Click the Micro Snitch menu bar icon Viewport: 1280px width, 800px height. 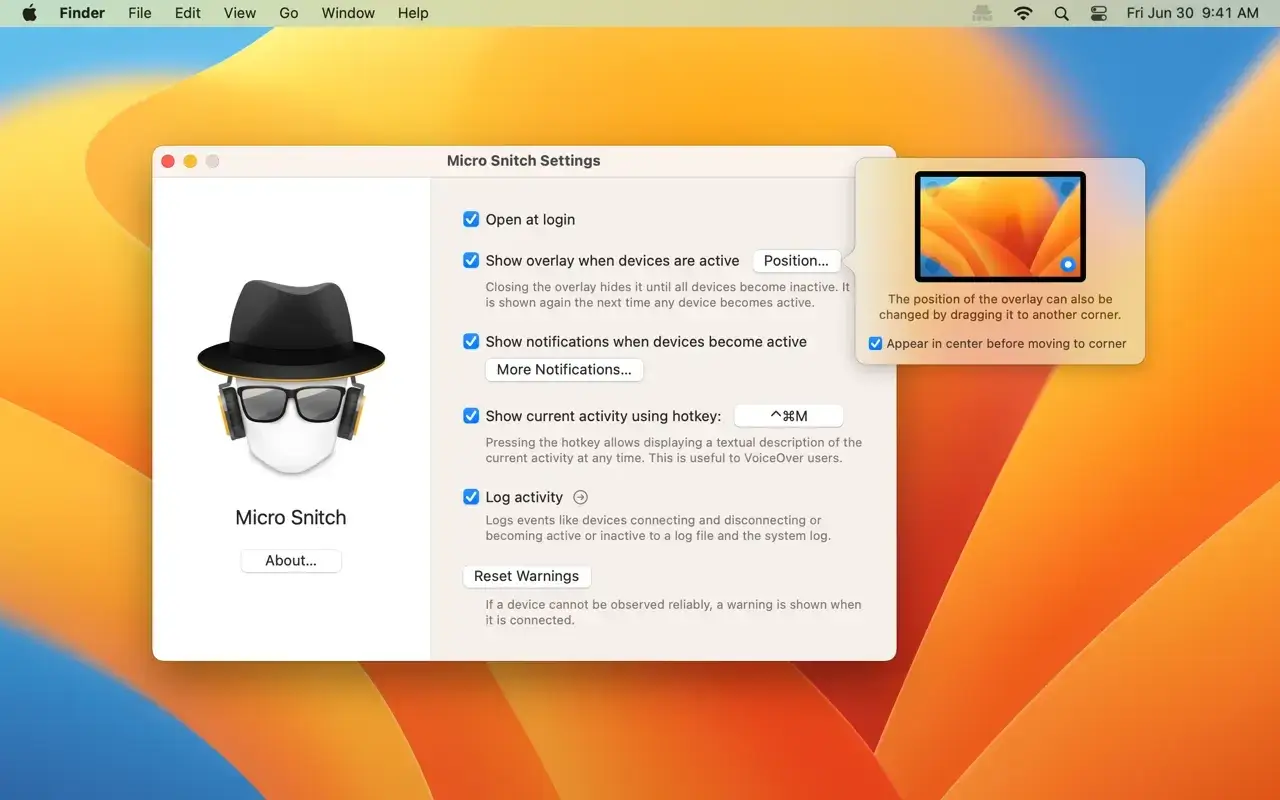coord(982,13)
